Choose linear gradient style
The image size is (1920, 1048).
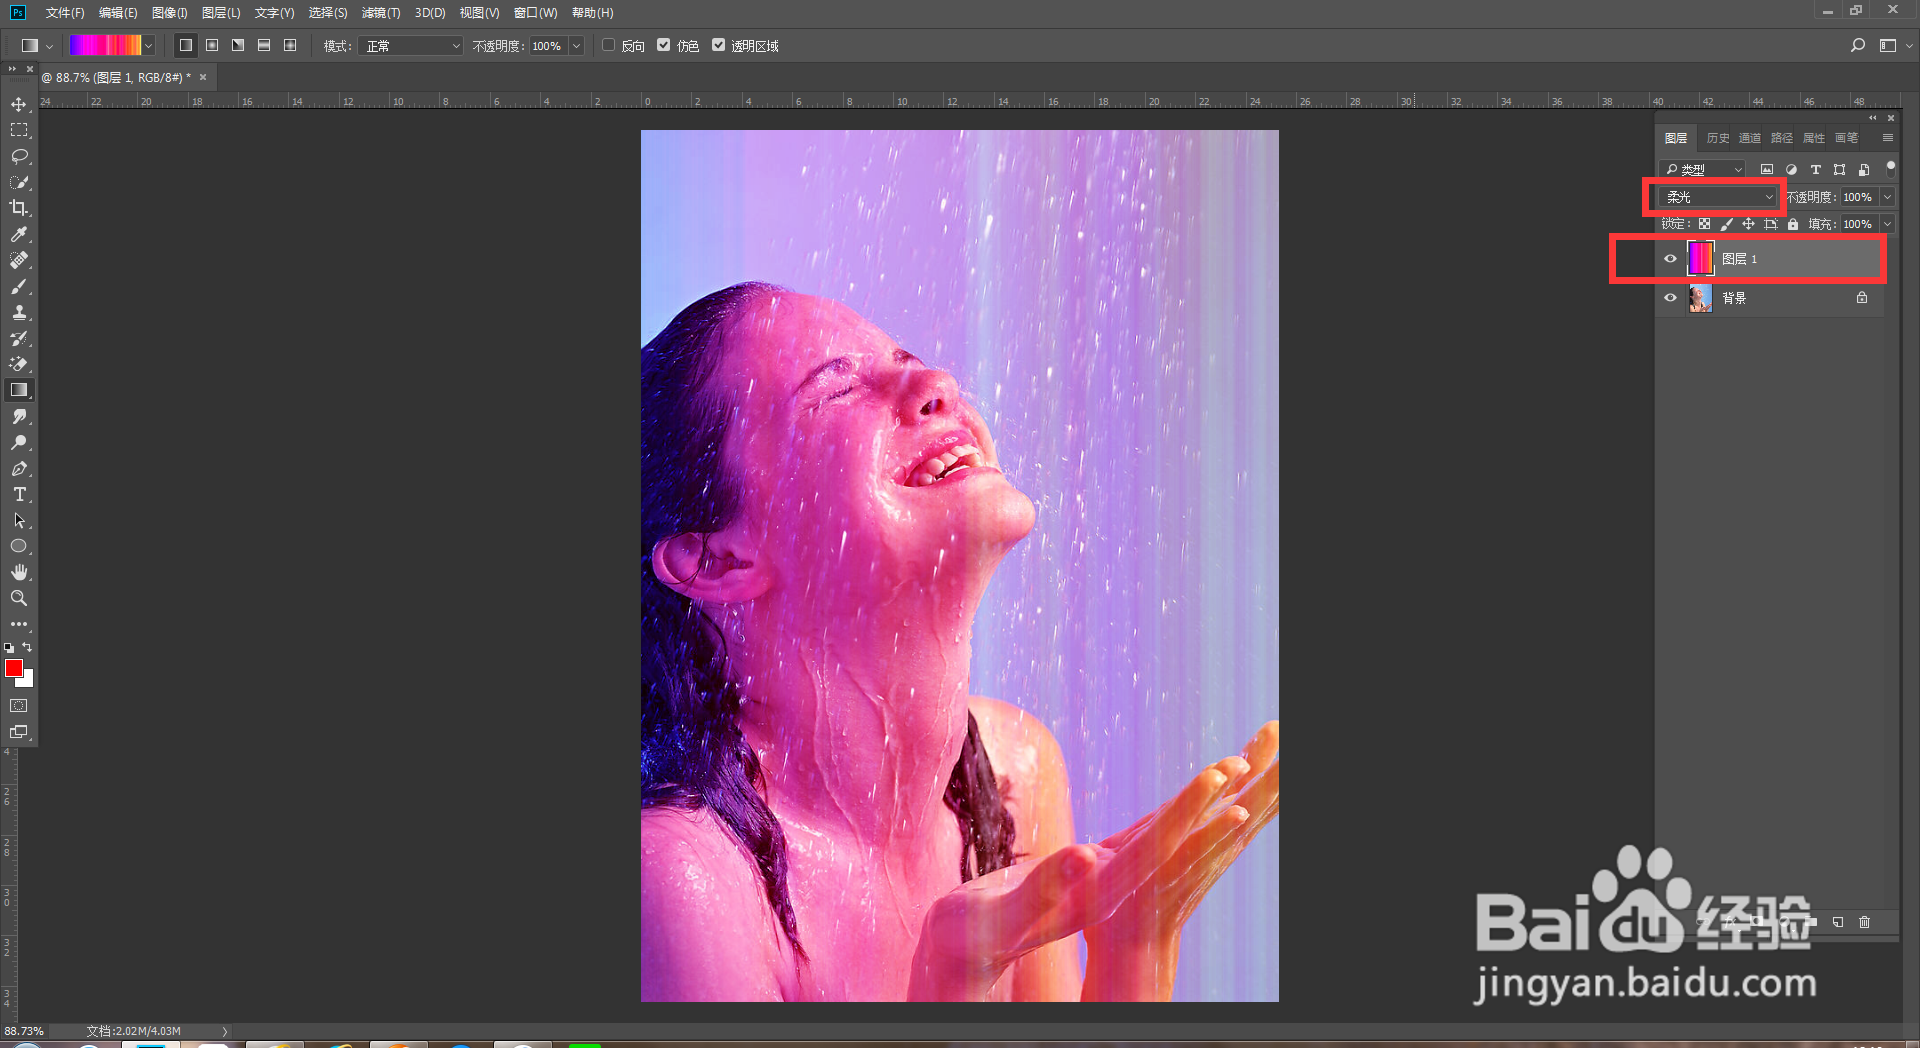coord(186,45)
